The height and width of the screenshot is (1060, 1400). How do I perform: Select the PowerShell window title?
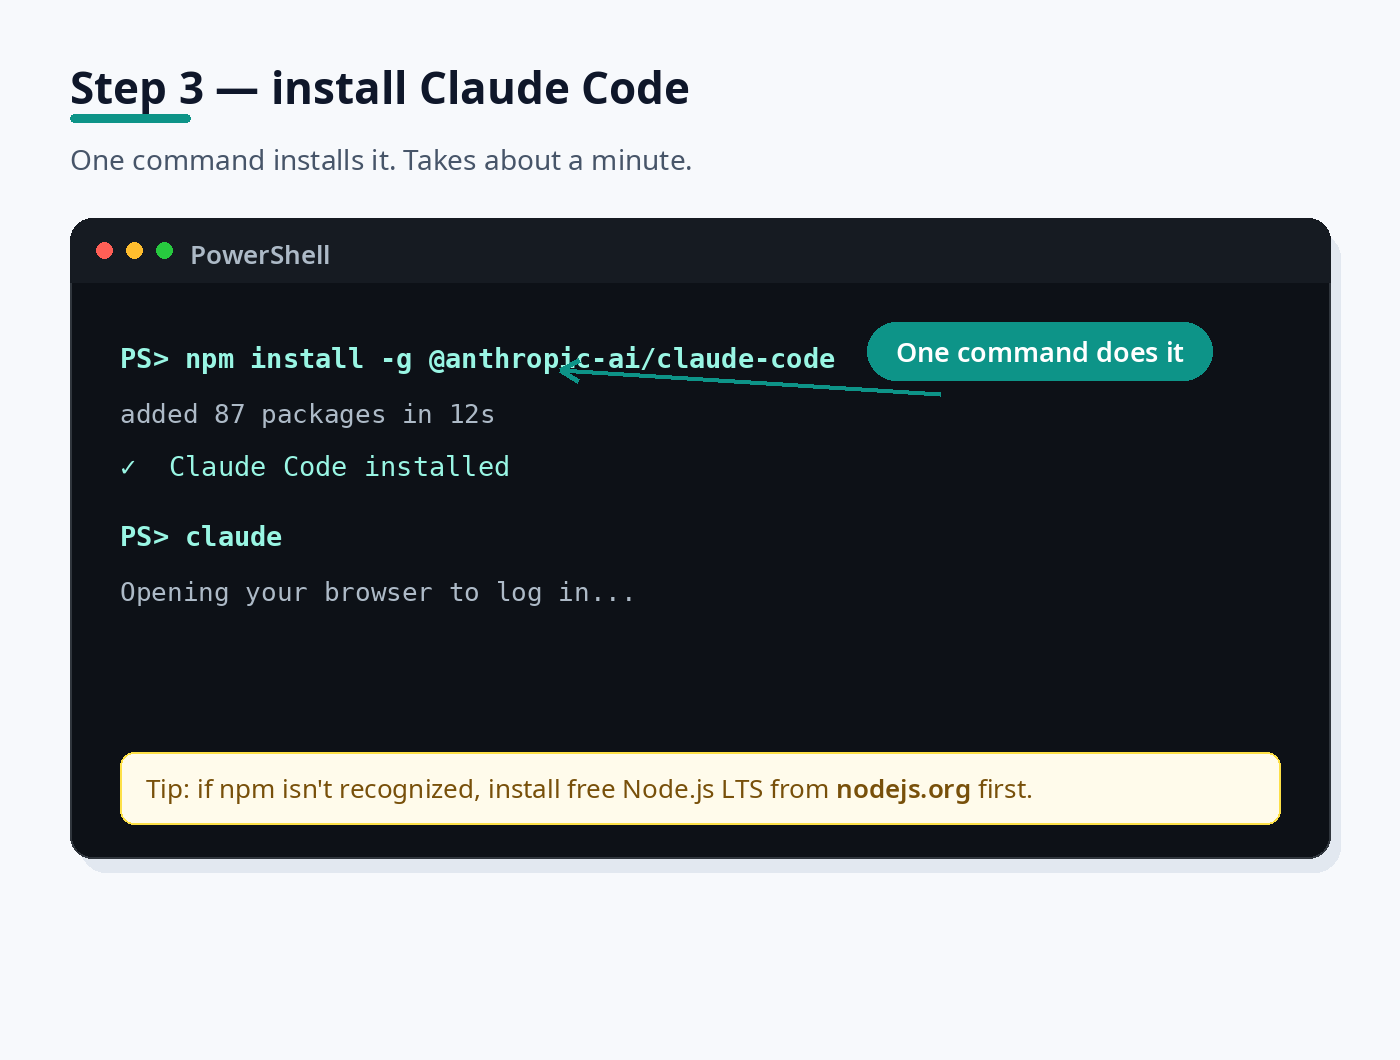(260, 255)
